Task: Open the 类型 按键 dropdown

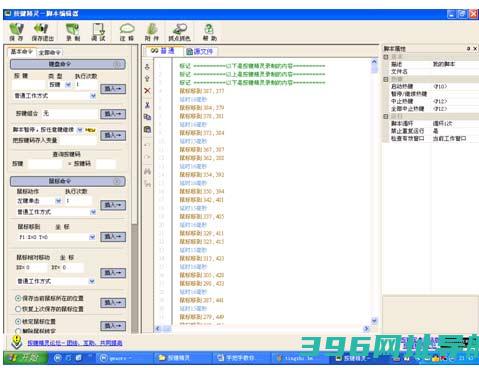Action: coord(68,85)
